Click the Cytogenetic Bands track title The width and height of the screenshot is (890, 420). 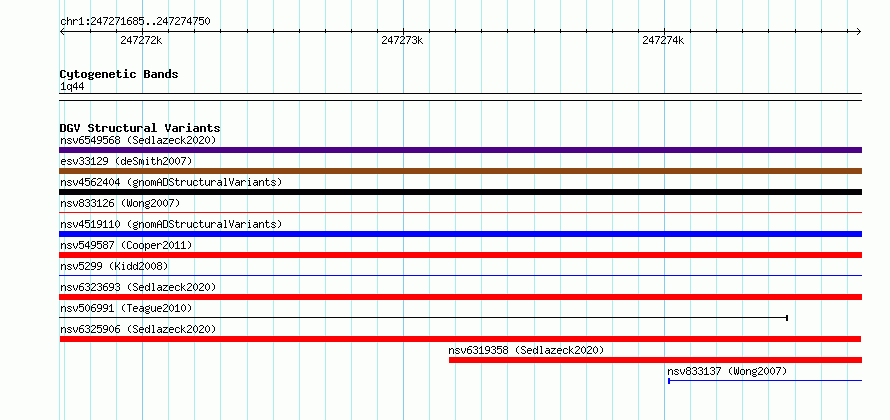point(119,74)
